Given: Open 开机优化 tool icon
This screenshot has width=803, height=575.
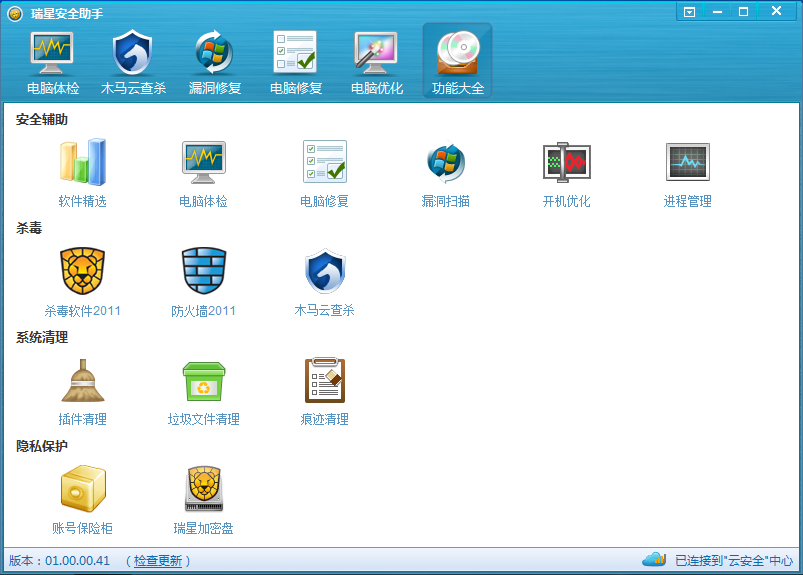Looking at the screenshot, I should (566, 162).
